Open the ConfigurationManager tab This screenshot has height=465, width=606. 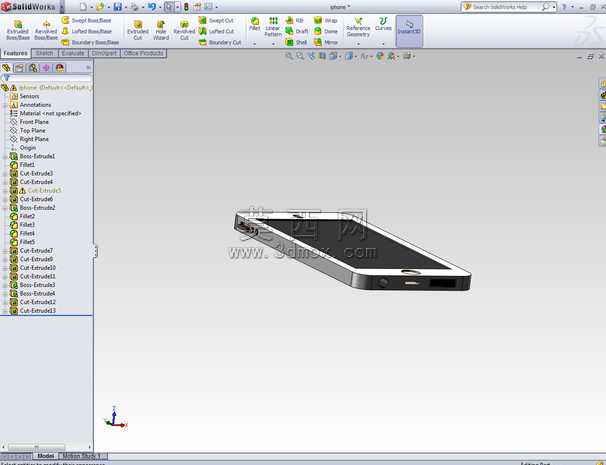pos(33,68)
